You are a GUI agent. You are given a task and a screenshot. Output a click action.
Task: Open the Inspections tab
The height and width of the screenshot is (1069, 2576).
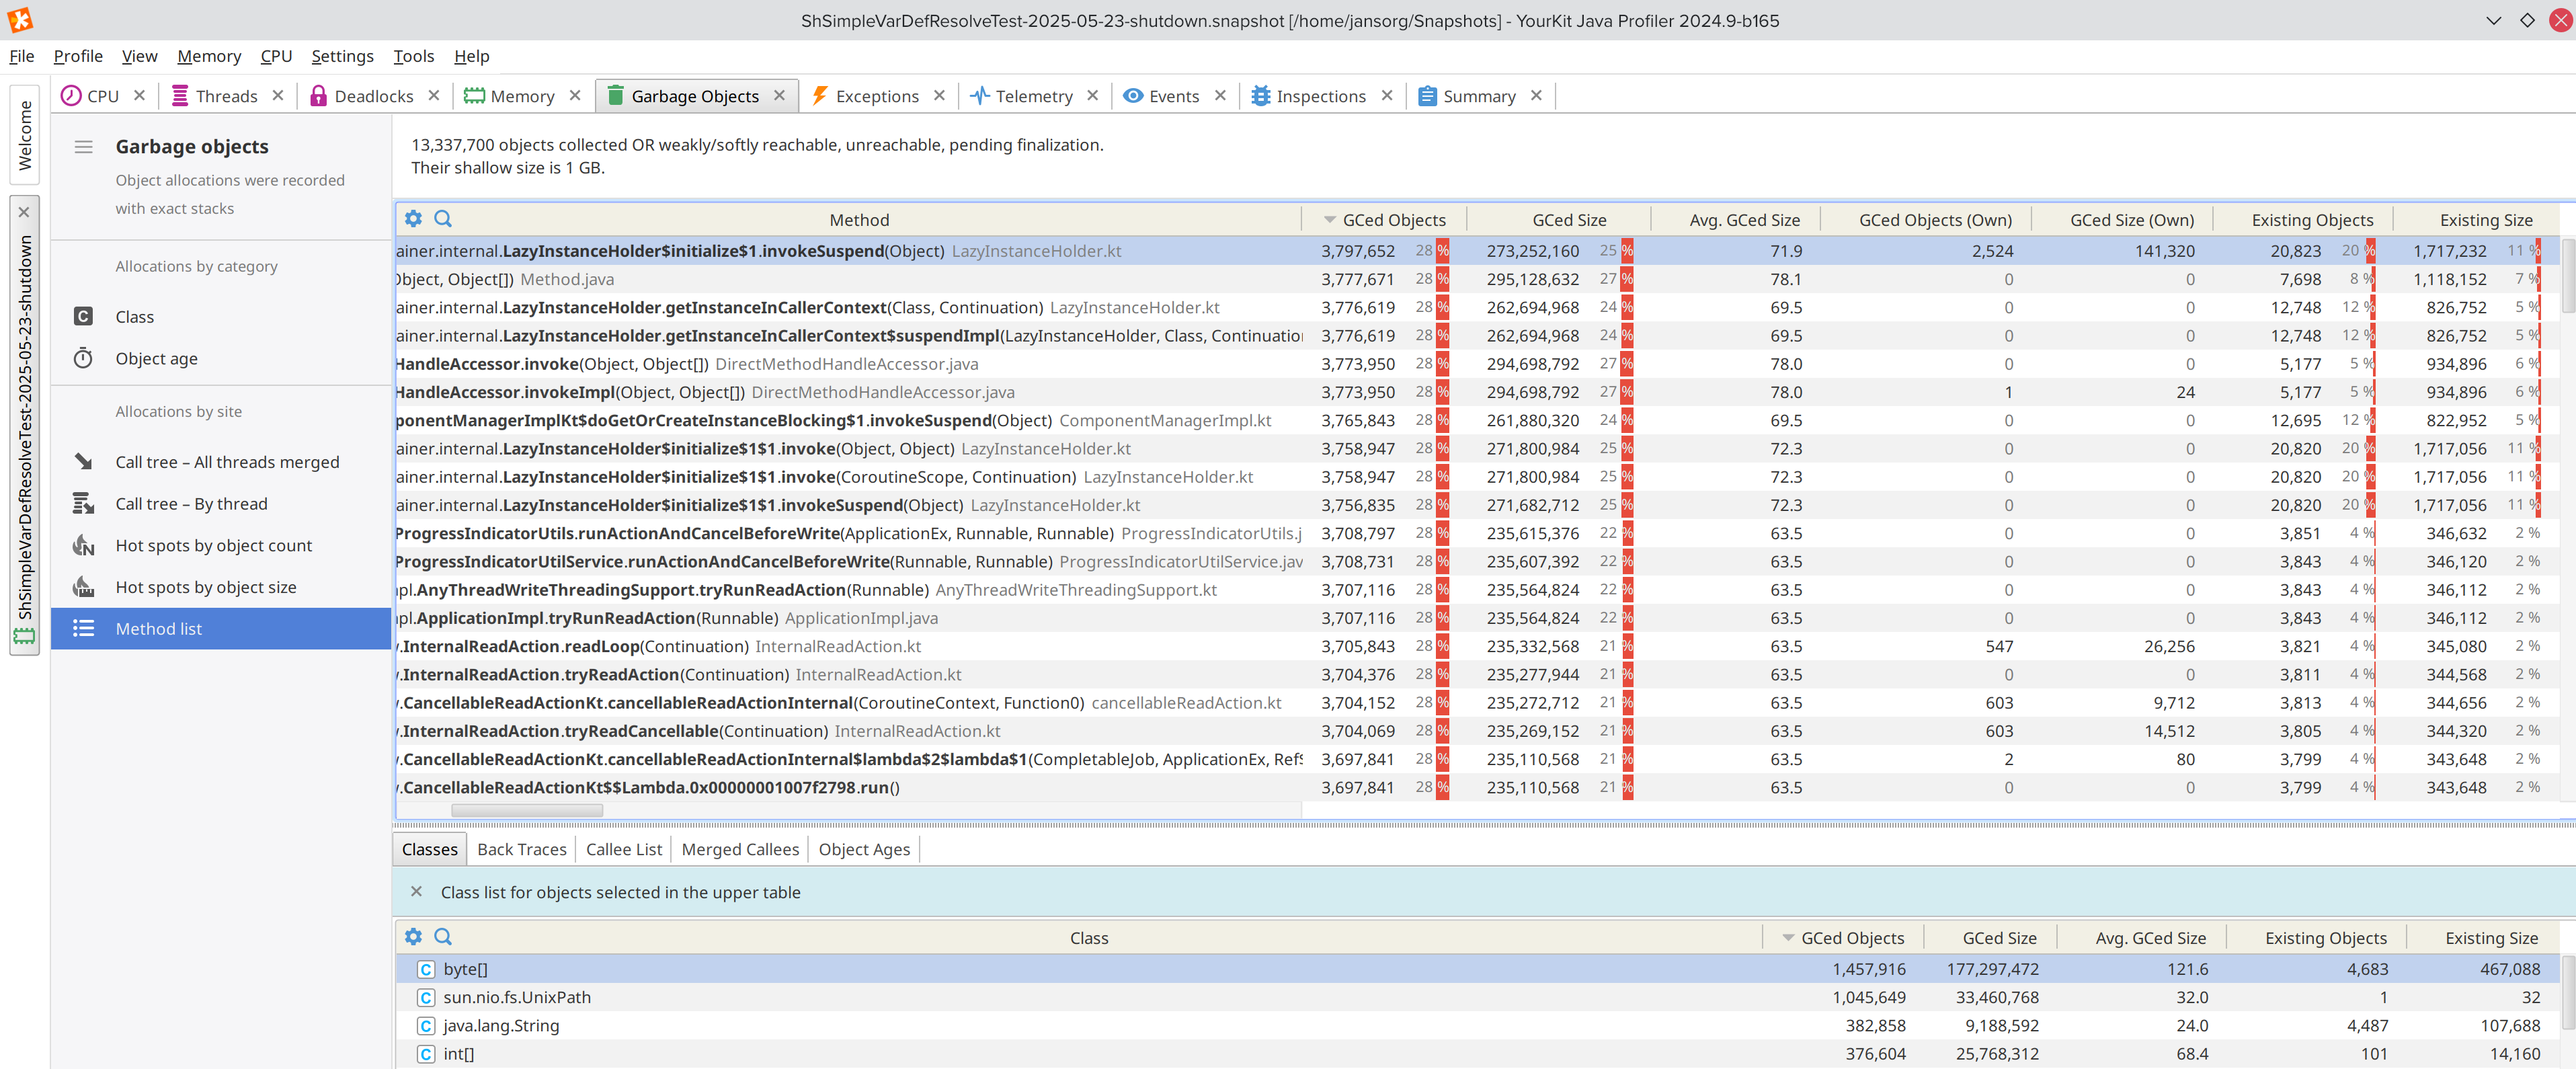click(1308, 96)
